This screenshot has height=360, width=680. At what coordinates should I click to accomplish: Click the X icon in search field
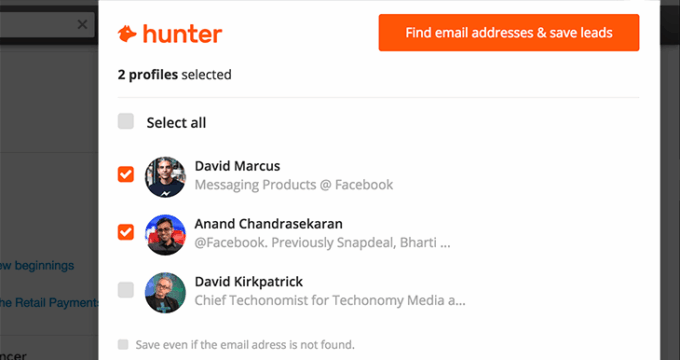click(x=82, y=25)
